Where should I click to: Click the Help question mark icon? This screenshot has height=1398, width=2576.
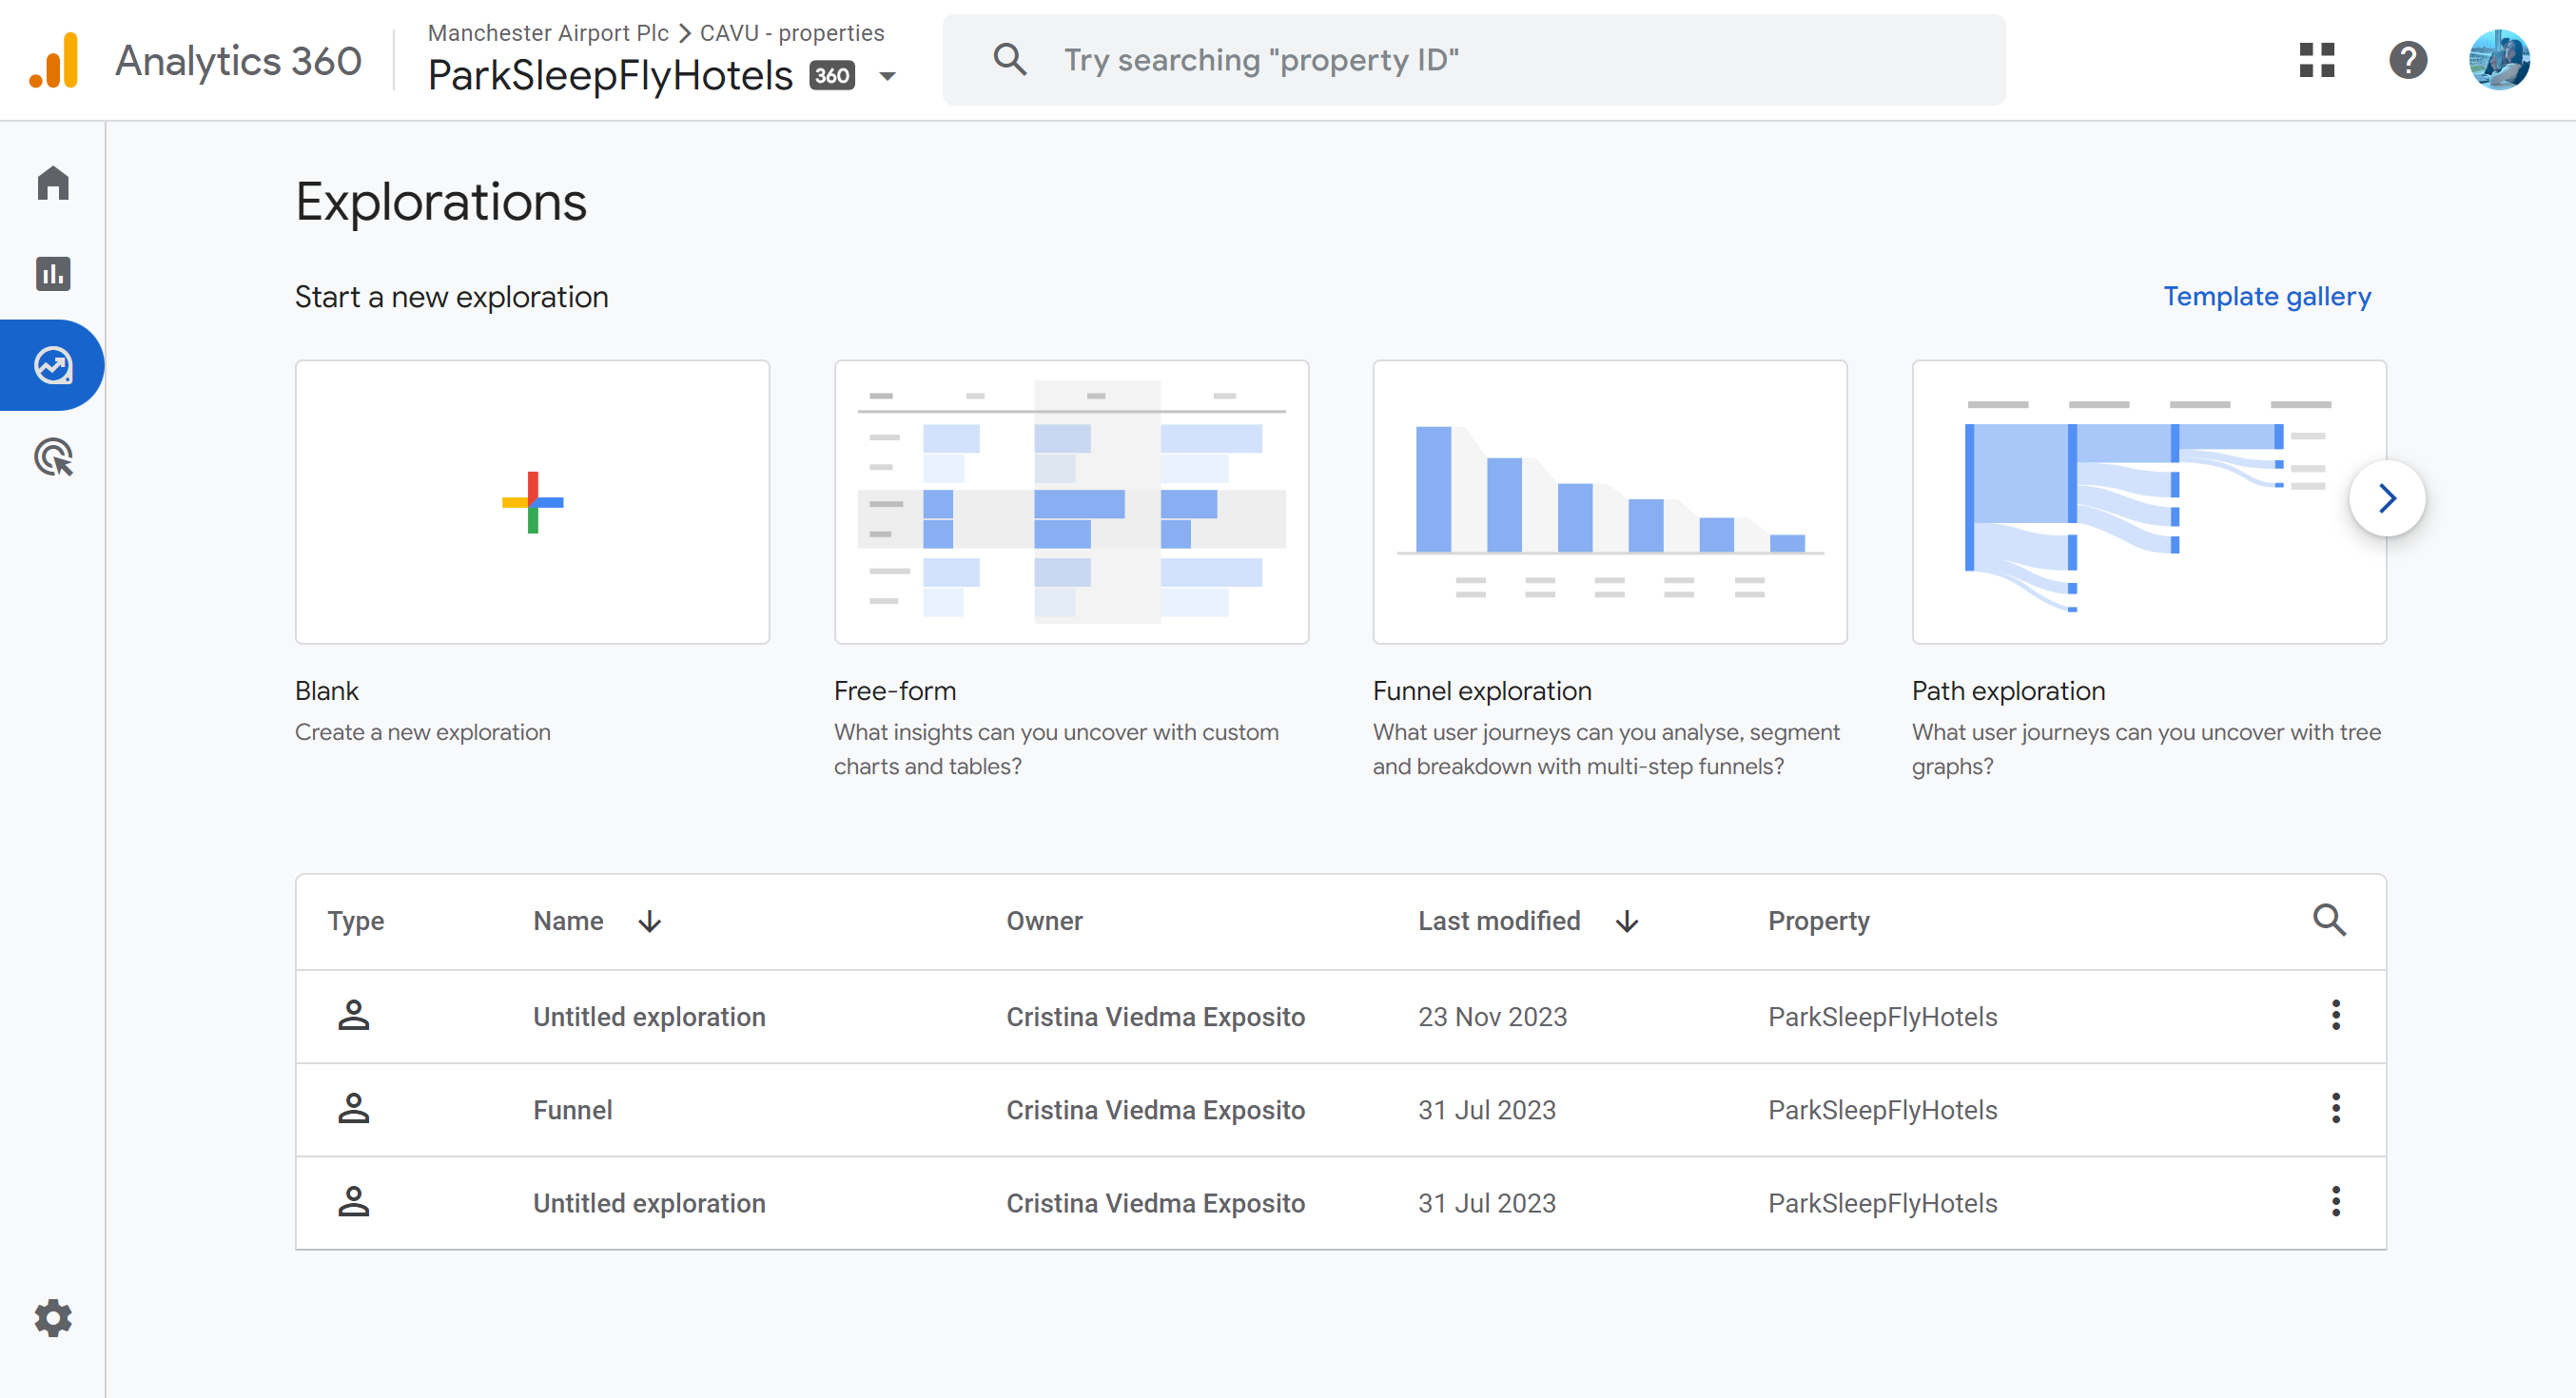tap(2407, 60)
